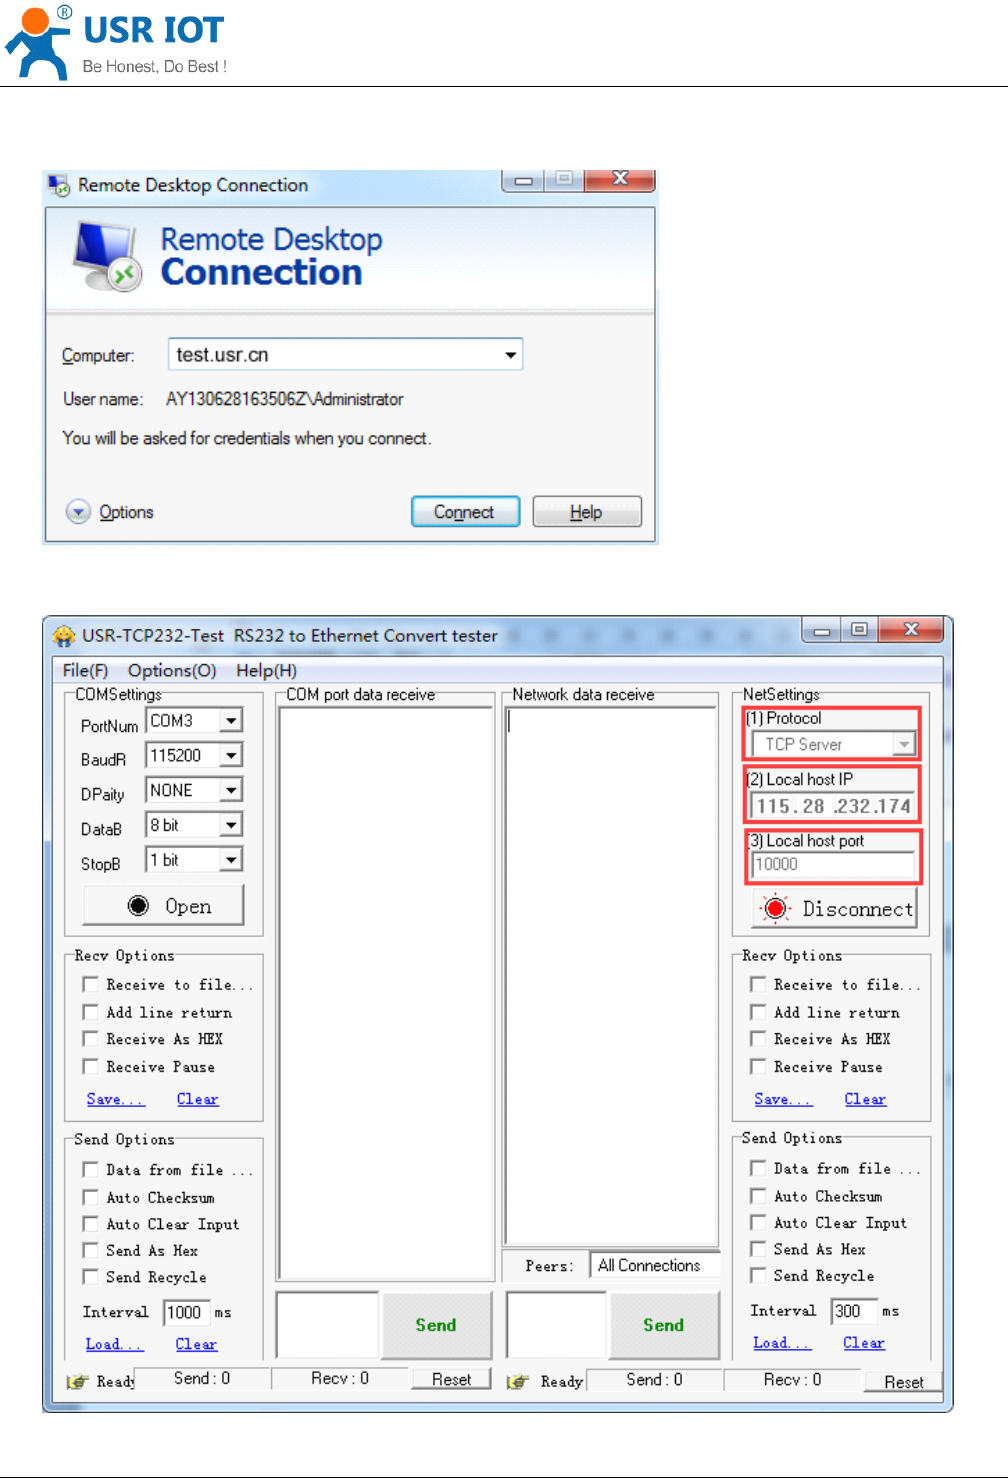This screenshot has width=1008, height=1478.
Task: Click the USR-TCP232-Test title bar icon
Action: coord(64,636)
